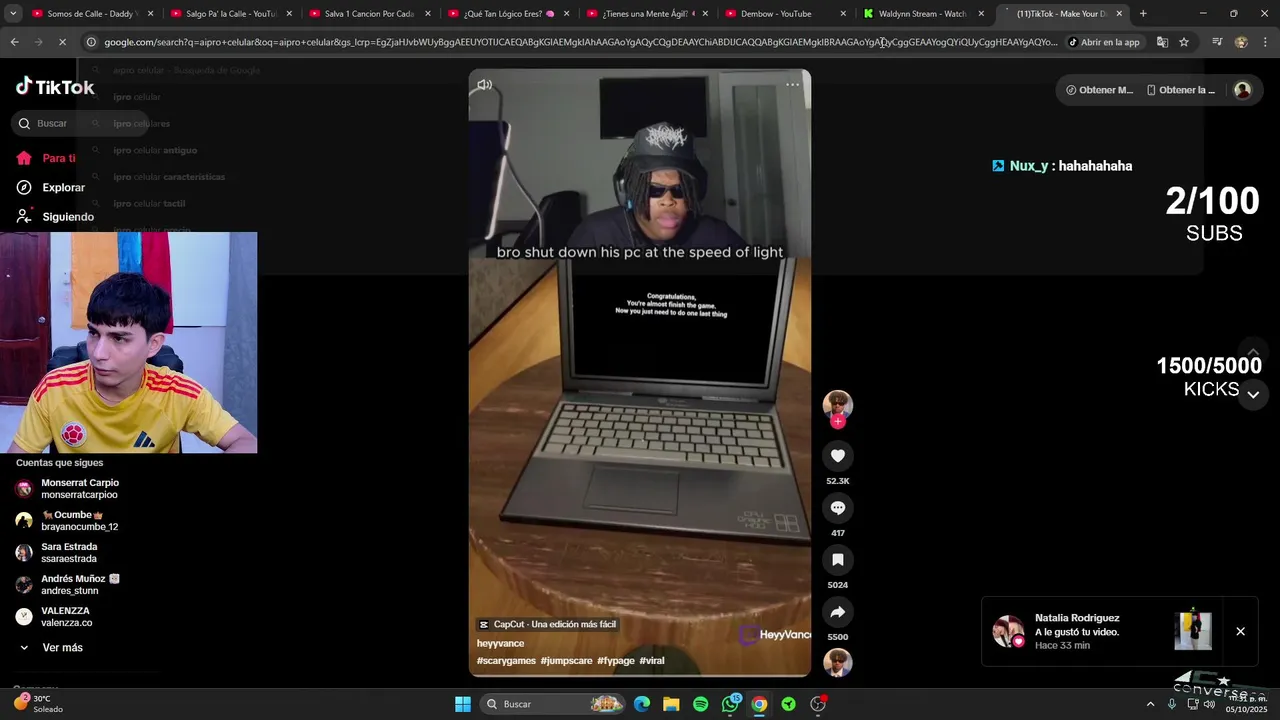Open the tab search dropdown arrow
This screenshot has height=720, width=1280.
[x=12, y=14]
